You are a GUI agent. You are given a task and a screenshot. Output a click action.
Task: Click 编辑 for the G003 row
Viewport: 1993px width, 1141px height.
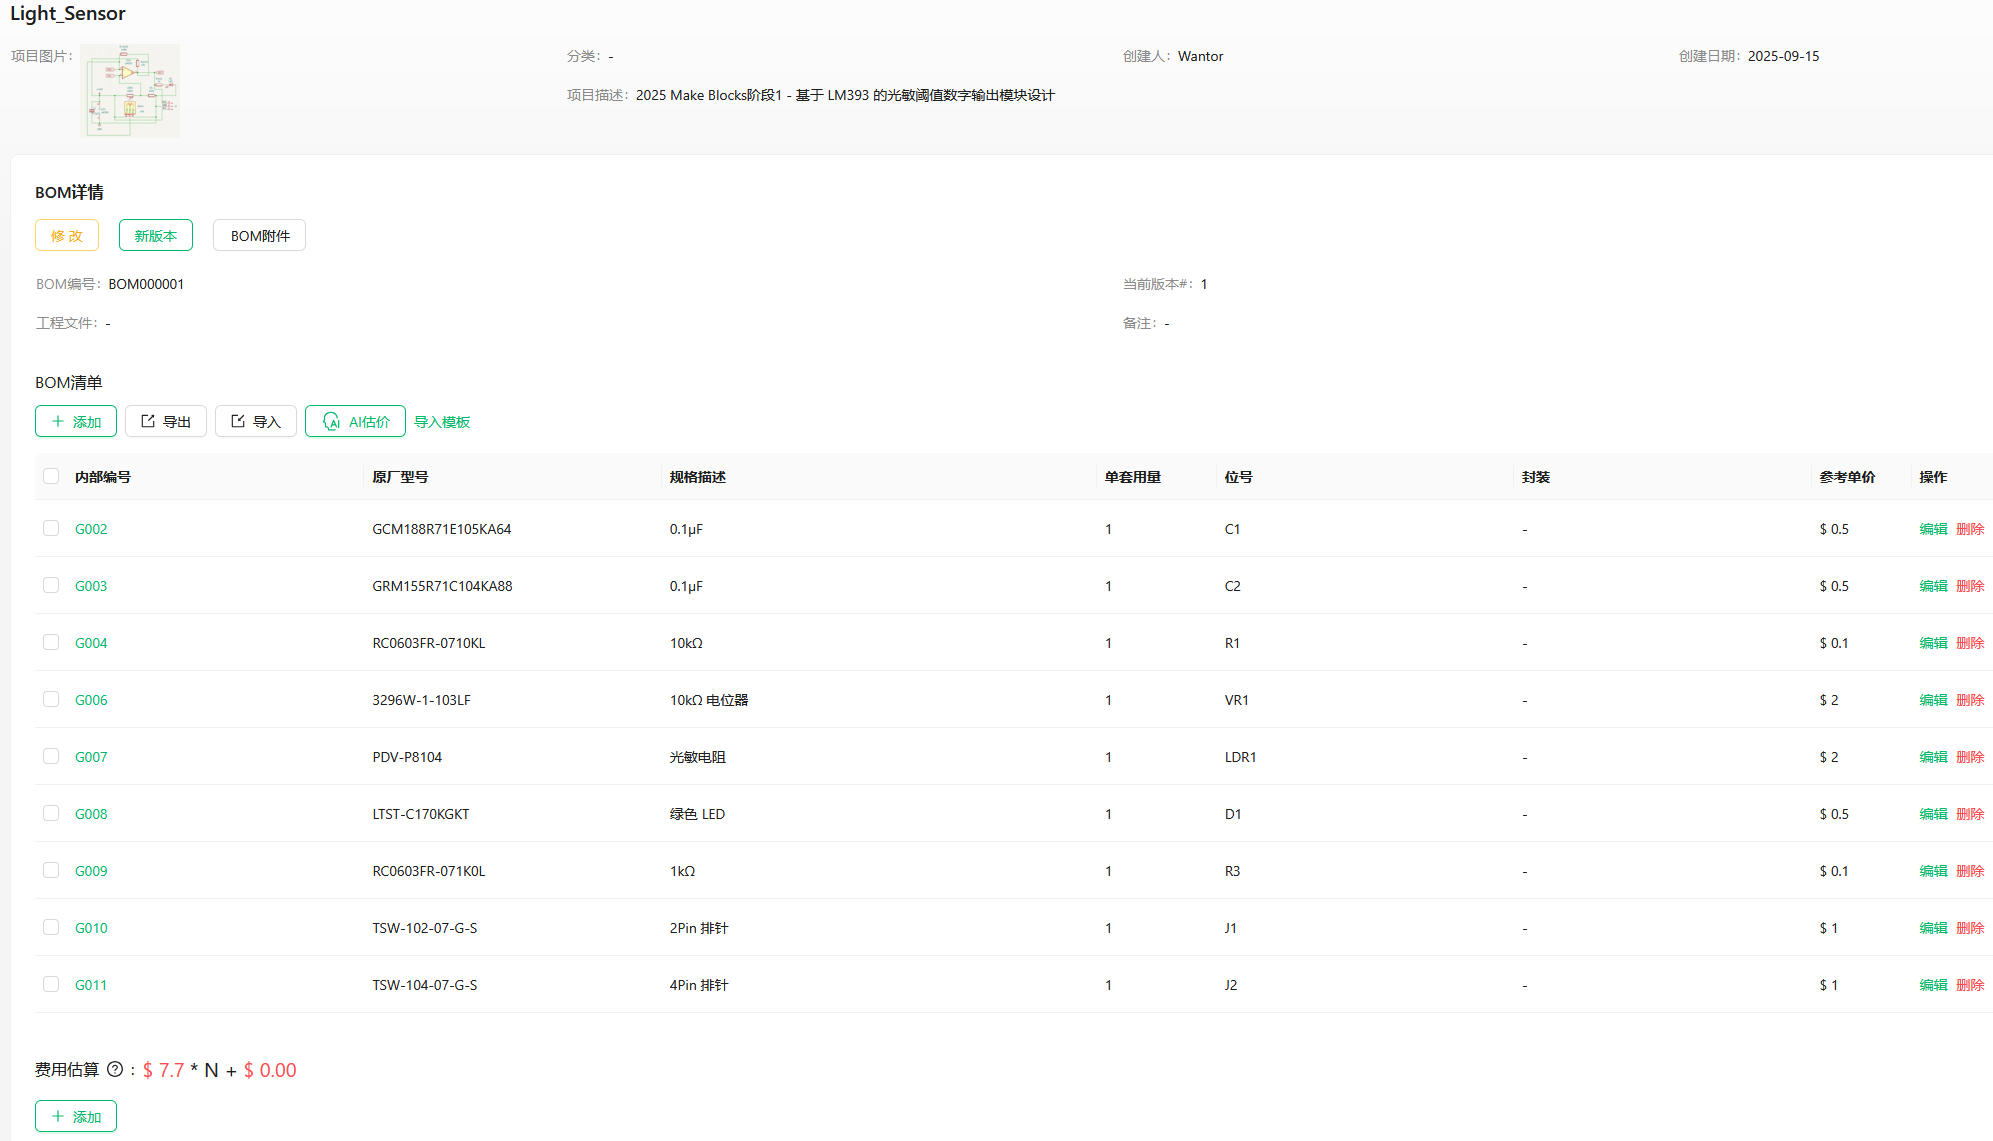[x=1933, y=586]
